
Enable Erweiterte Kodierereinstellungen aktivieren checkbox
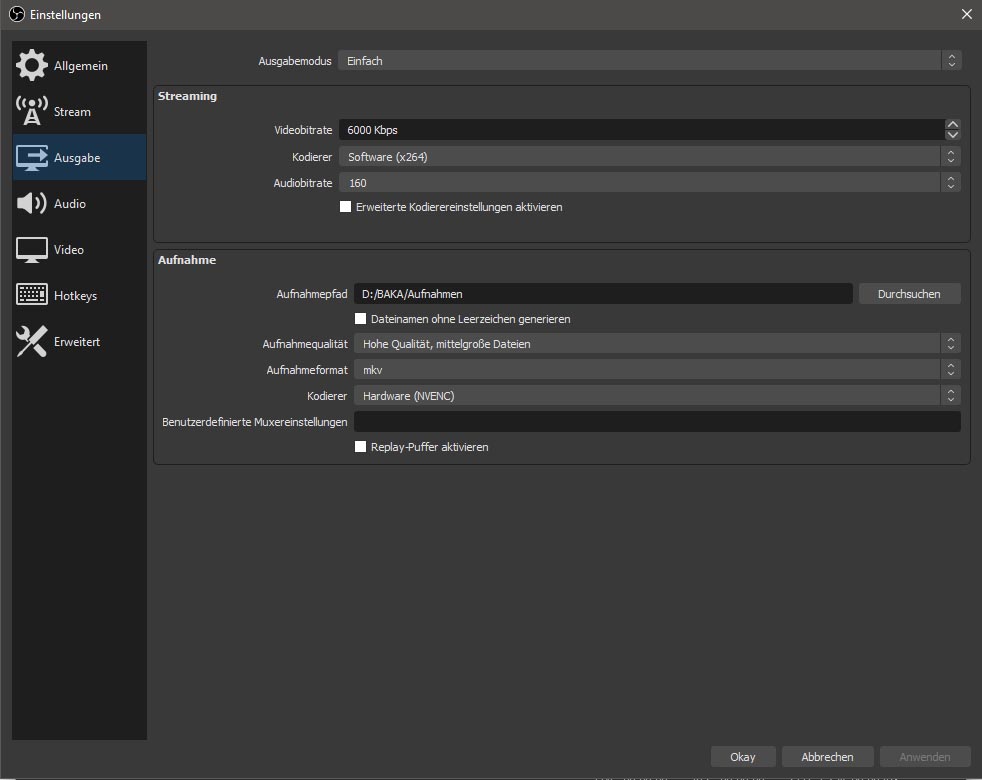pyautogui.click(x=346, y=207)
